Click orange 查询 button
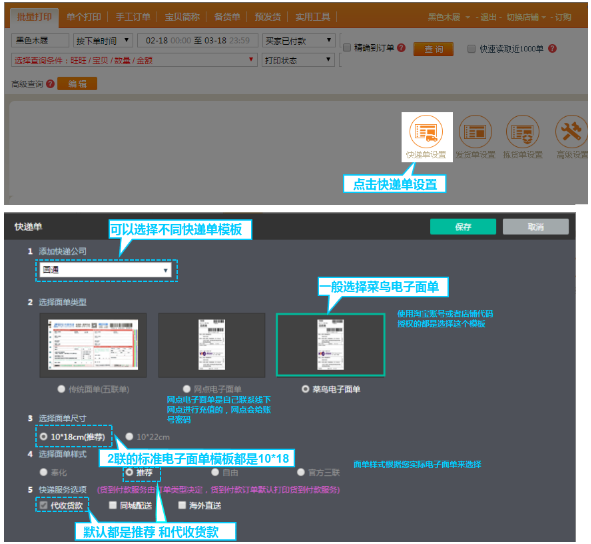This screenshot has width=591, height=544. (x=433, y=49)
